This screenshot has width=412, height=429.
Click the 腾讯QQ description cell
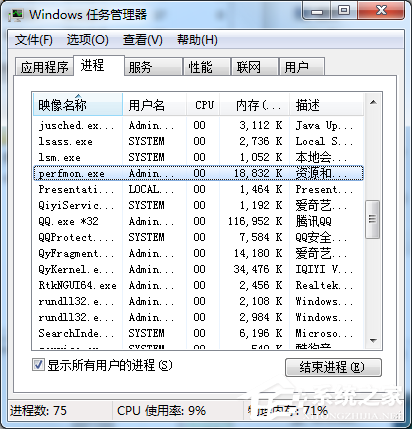[x=314, y=221]
